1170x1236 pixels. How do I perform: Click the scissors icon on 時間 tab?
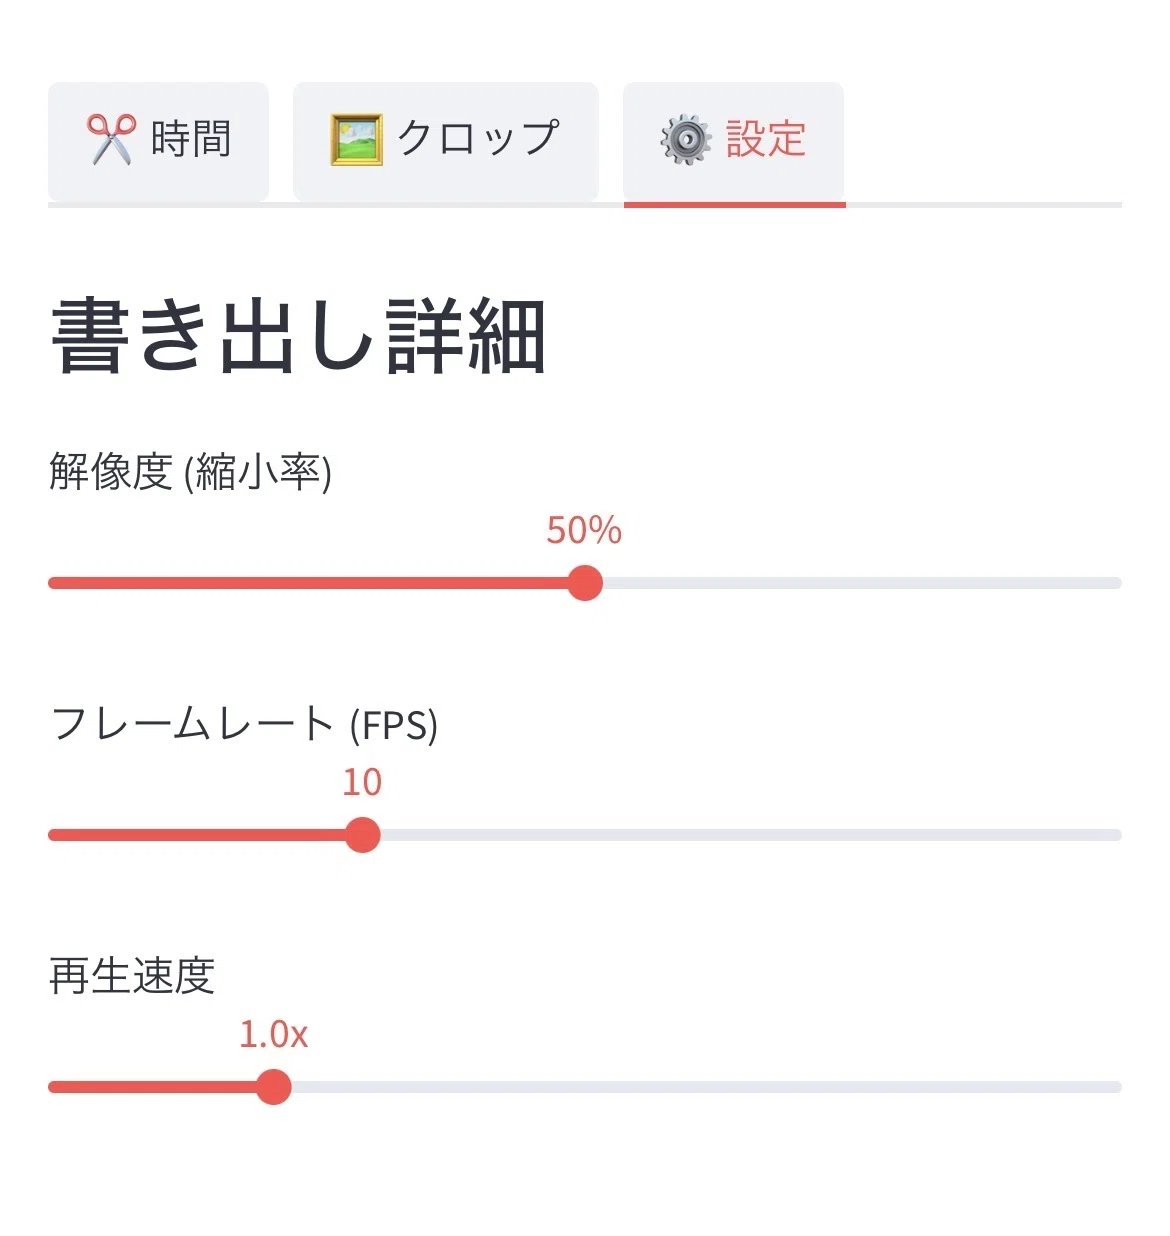[x=111, y=138]
